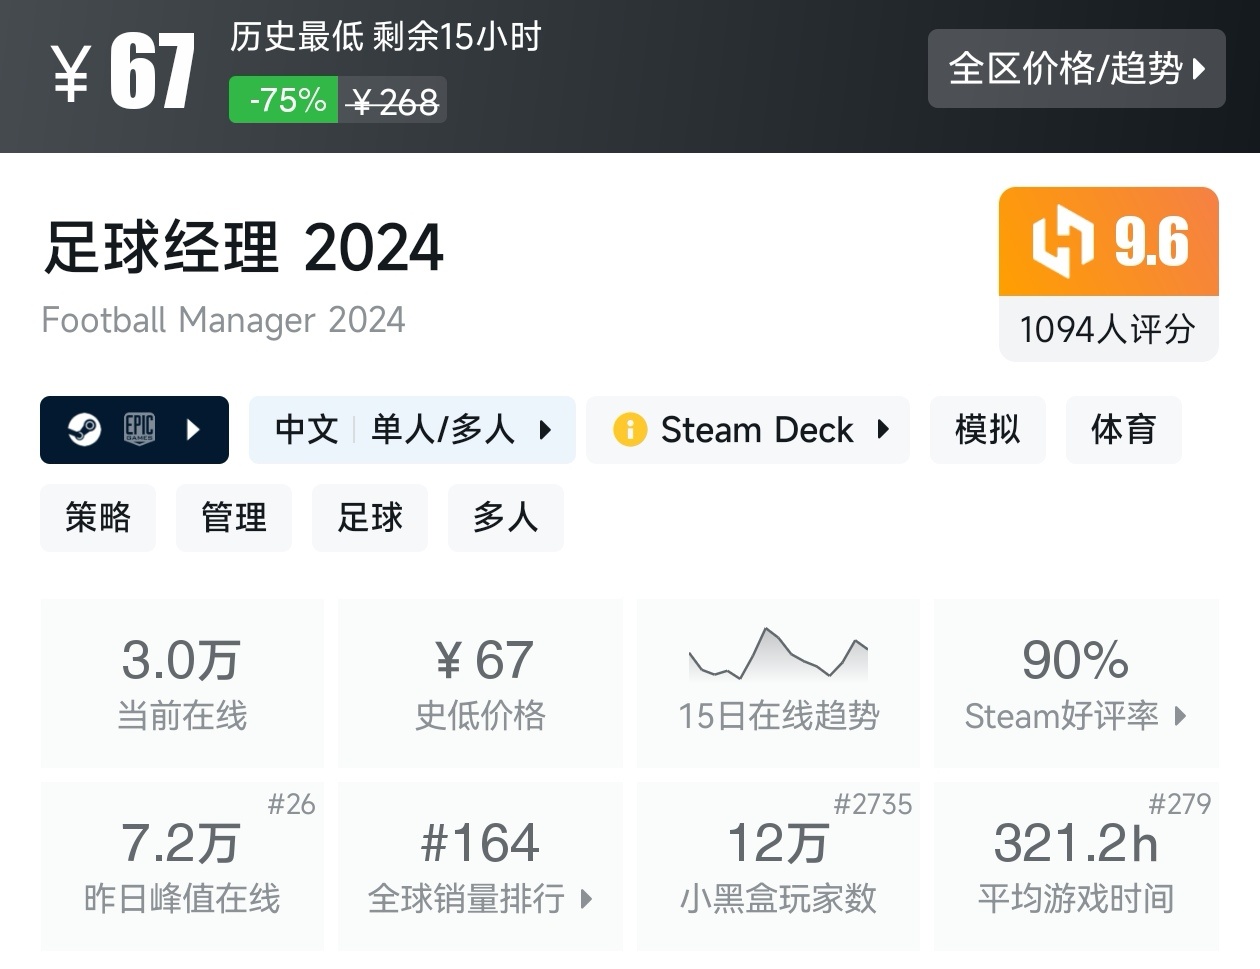Open the 15日在线趋势 chart

pos(778,683)
